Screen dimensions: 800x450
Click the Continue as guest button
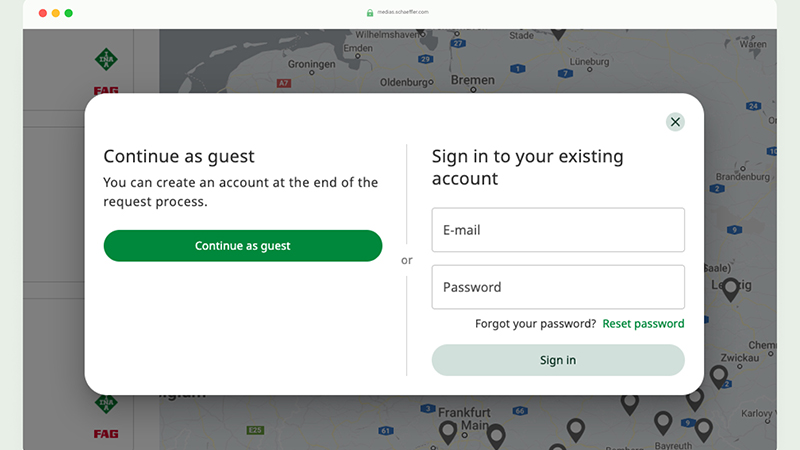243,246
